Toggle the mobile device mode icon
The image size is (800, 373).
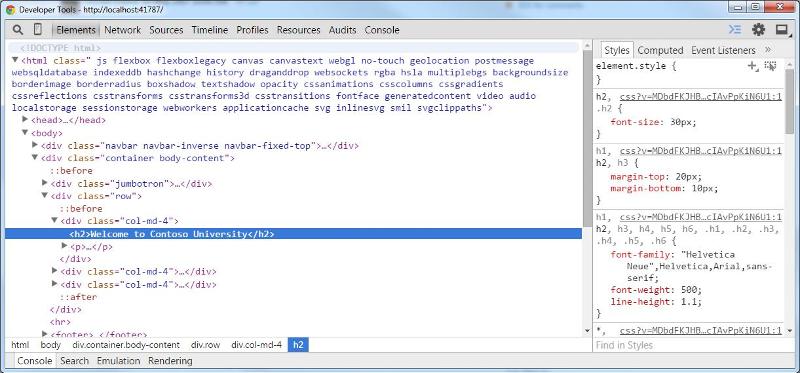click(38, 30)
